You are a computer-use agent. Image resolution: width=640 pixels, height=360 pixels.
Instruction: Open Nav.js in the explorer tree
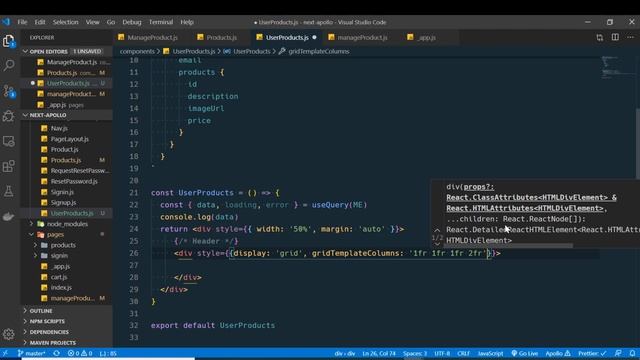pos(59,128)
